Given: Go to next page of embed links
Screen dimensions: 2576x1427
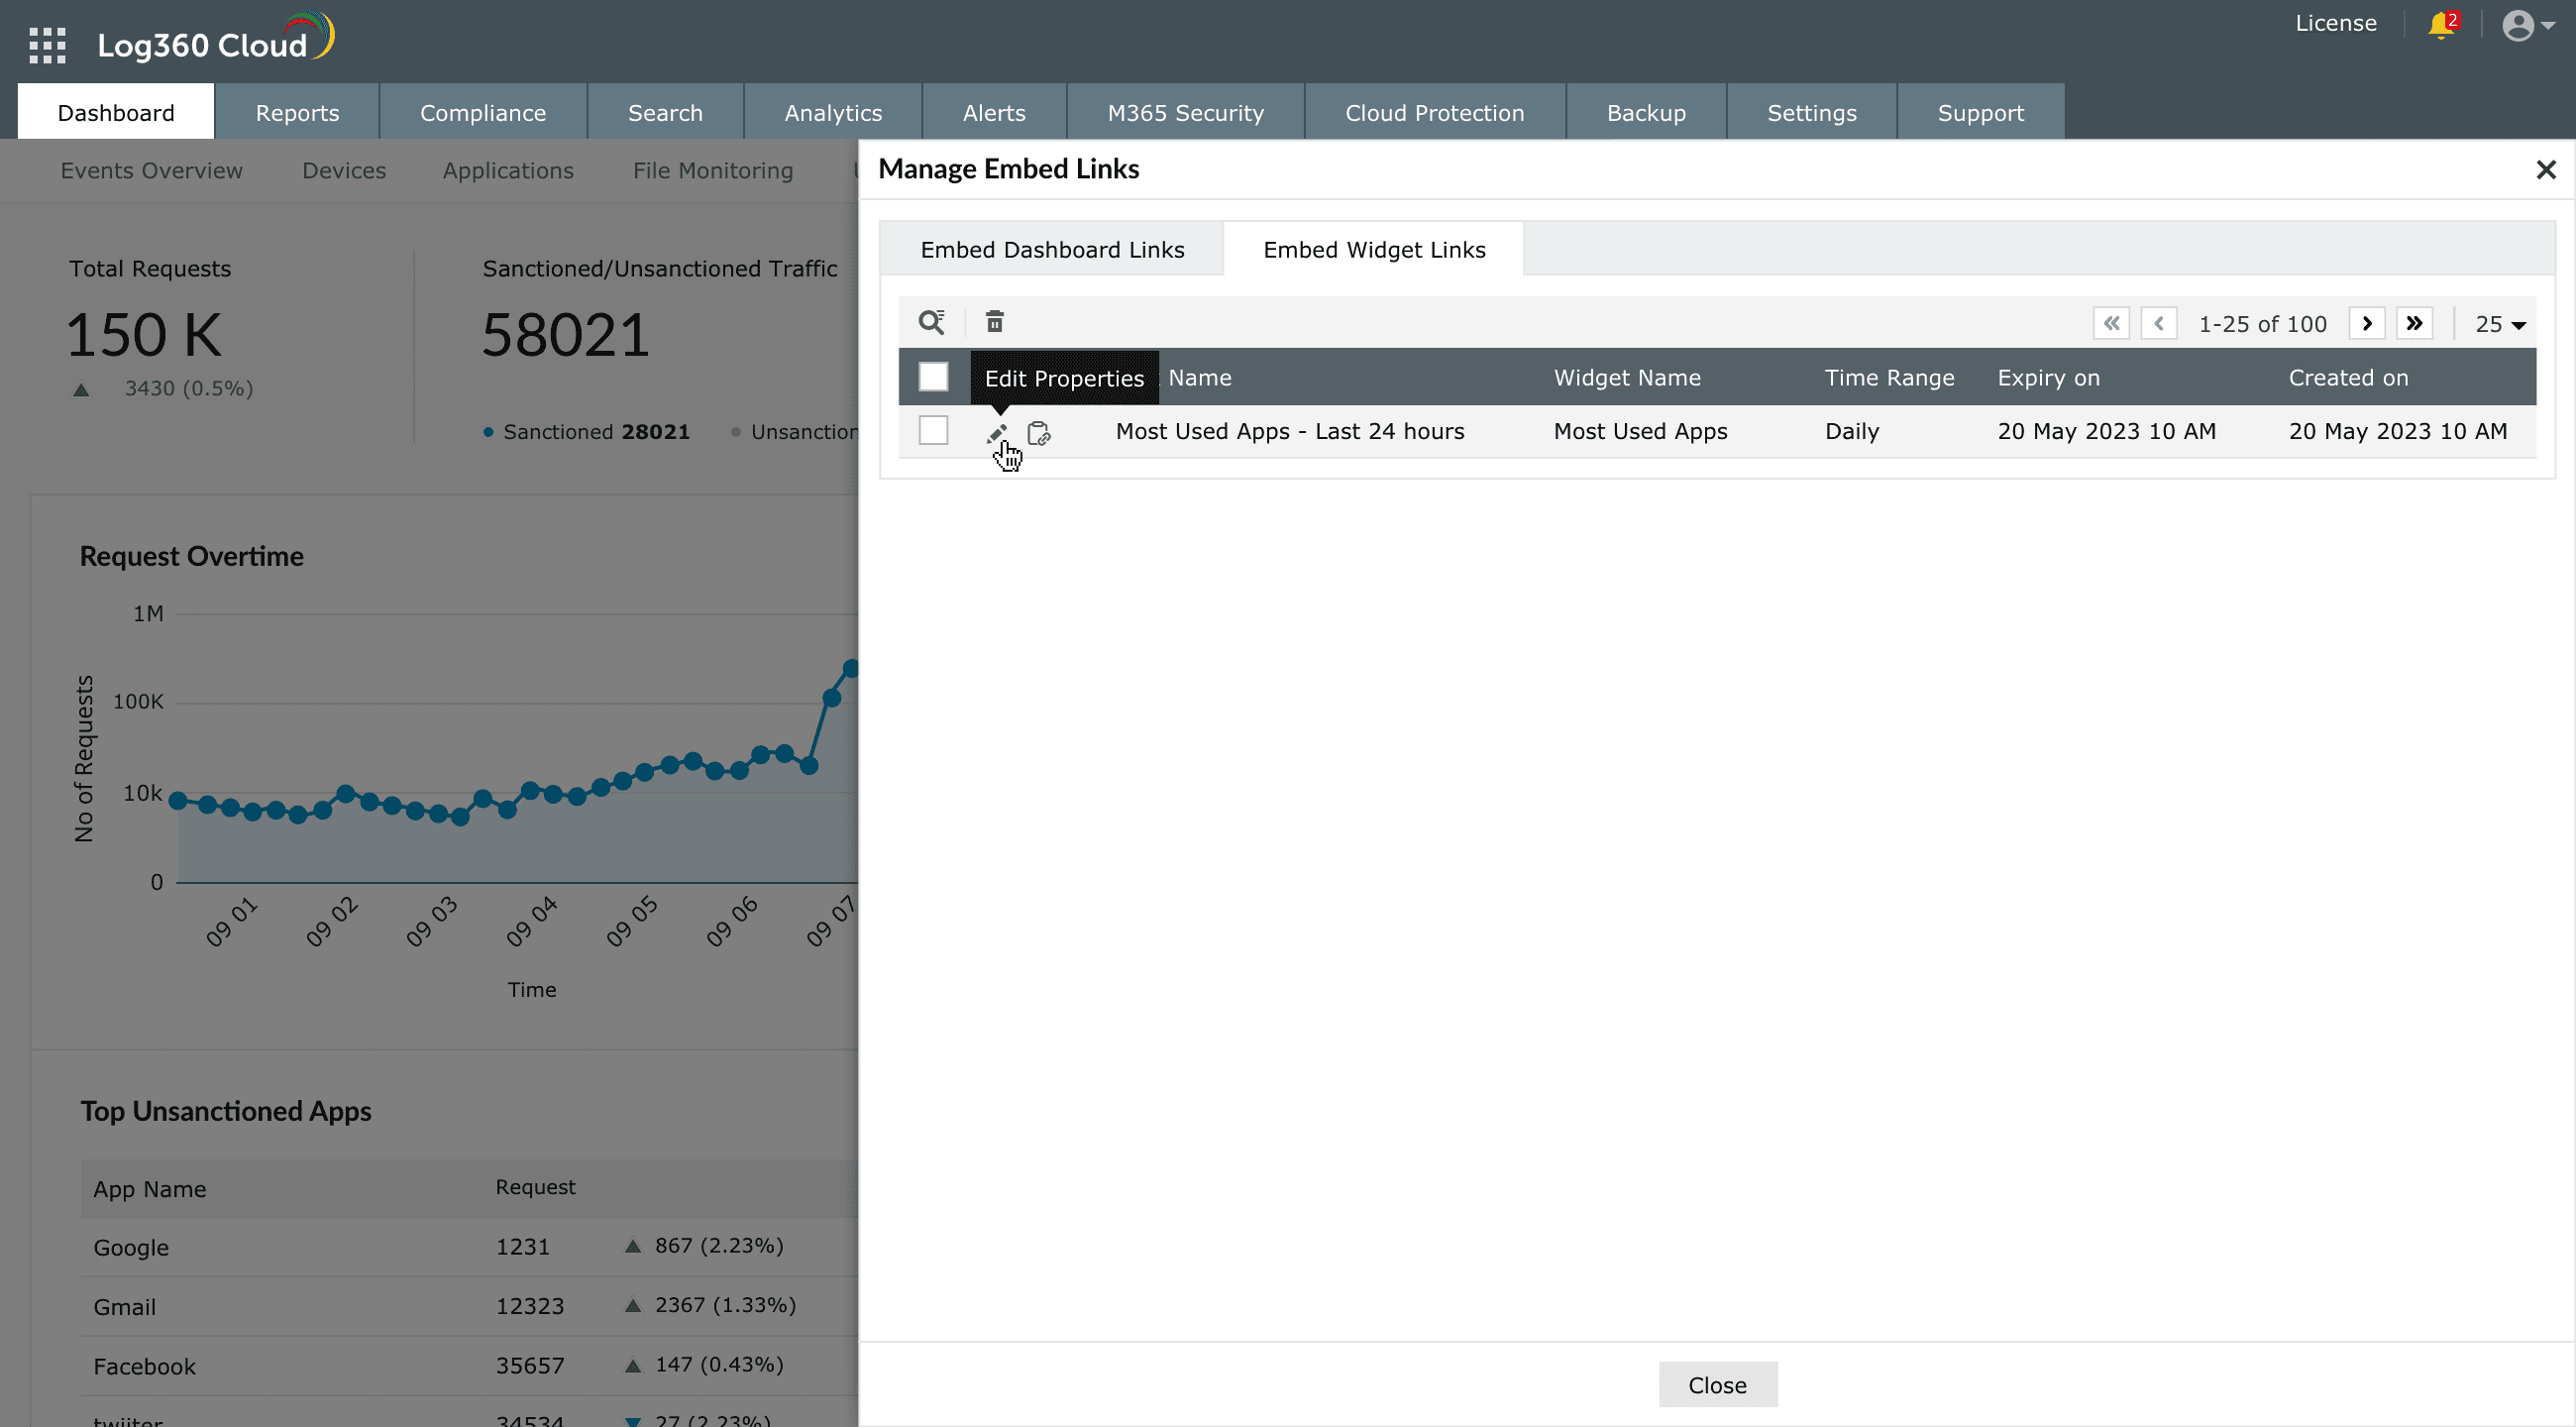Looking at the screenshot, I should (x=2366, y=323).
